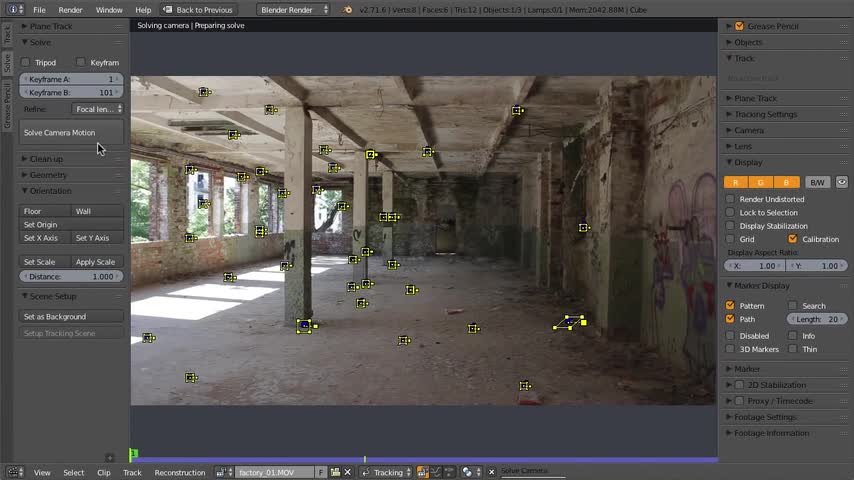The width and height of the screenshot is (854, 480).
Task: Open the File menu
Action: [x=39, y=10]
